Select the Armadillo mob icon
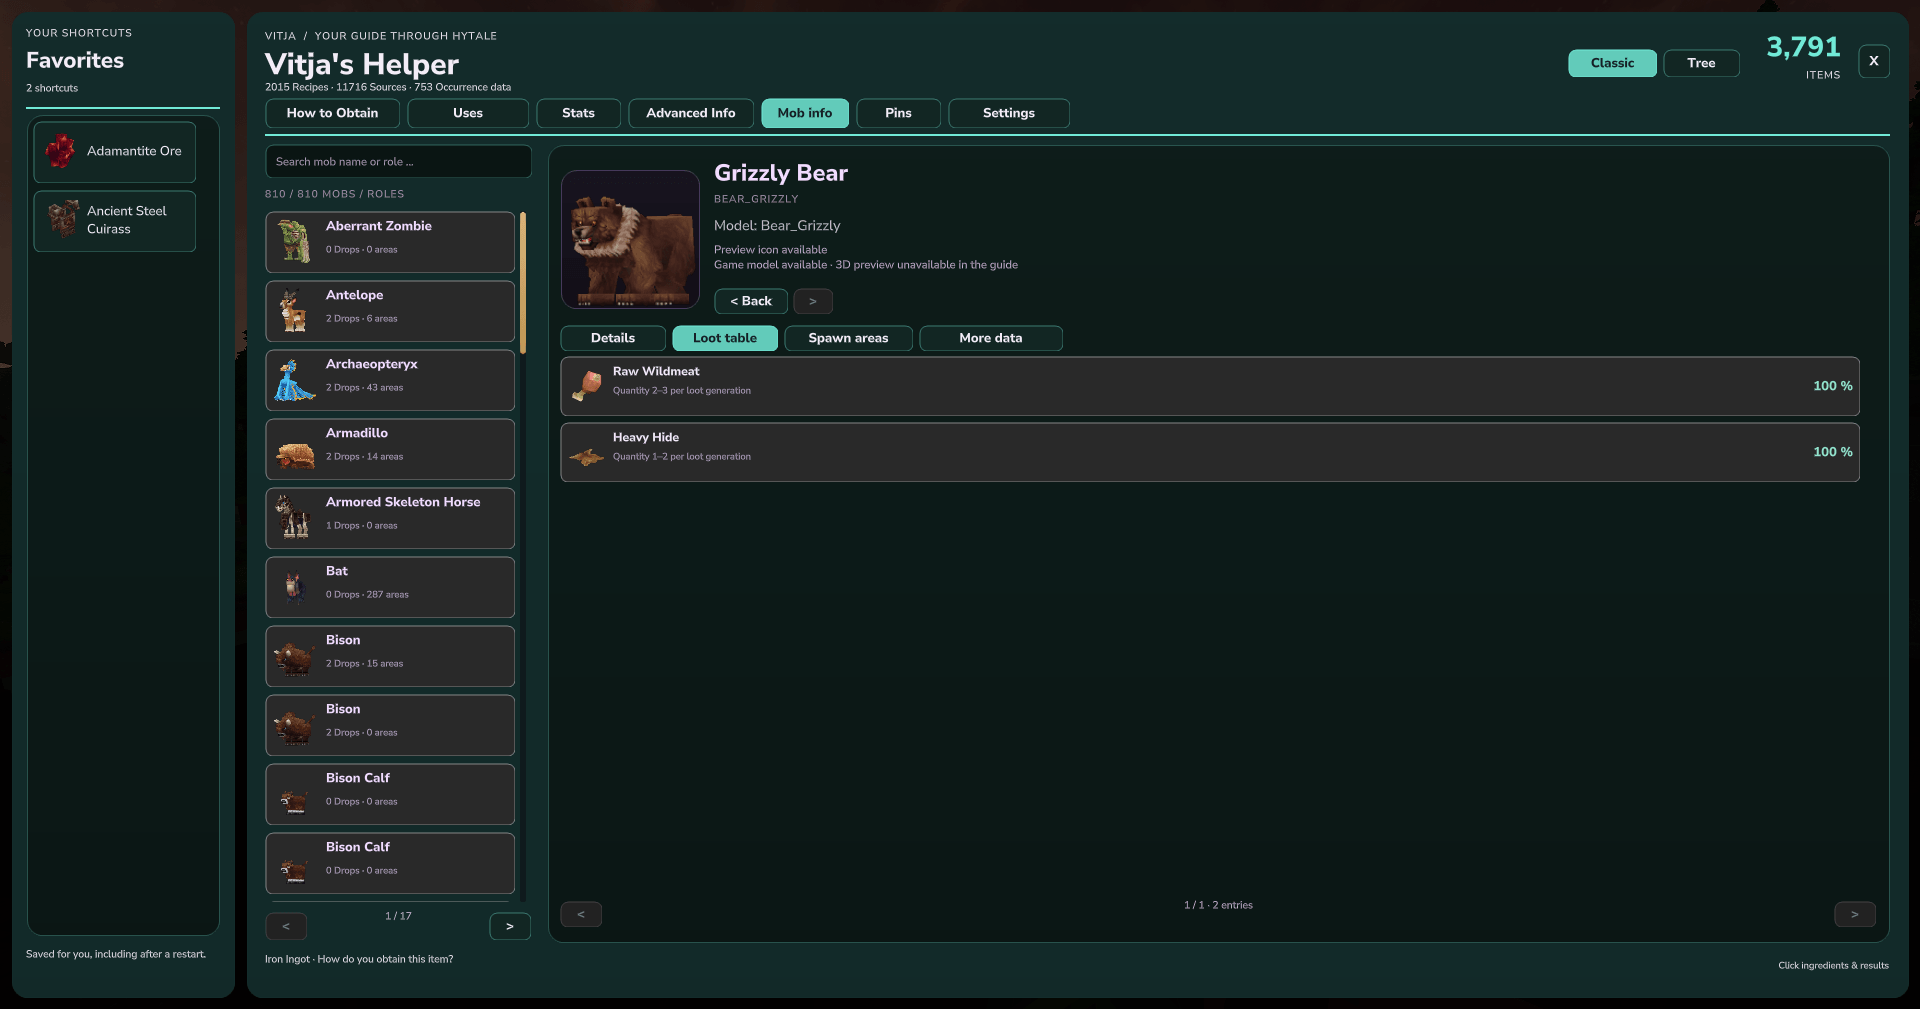1920x1009 pixels. 295,456
